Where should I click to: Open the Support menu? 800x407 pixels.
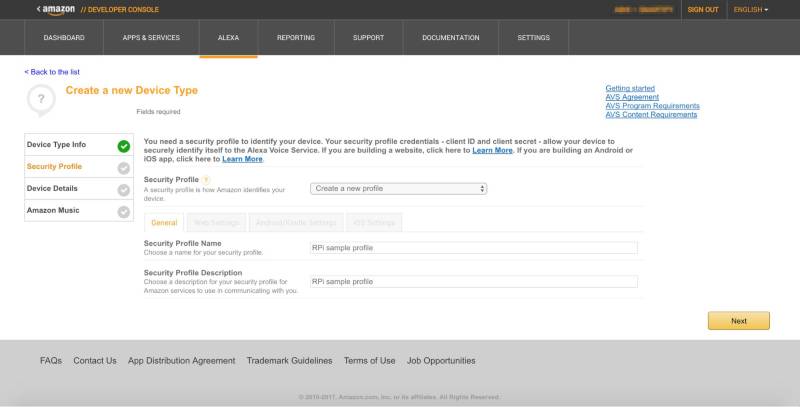pyautogui.click(x=368, y=37)
